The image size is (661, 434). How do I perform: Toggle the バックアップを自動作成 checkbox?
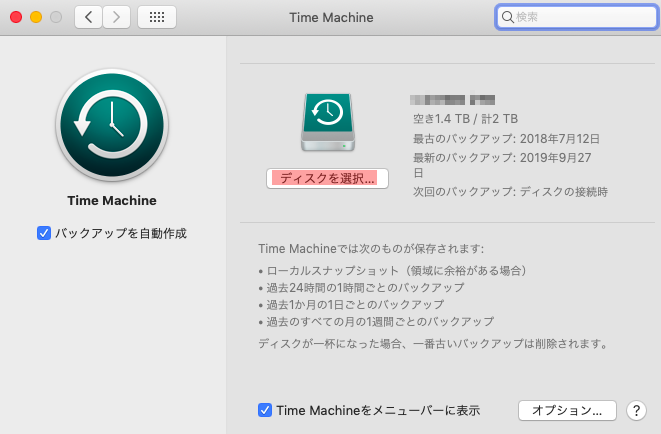click(x=44, y=233)
